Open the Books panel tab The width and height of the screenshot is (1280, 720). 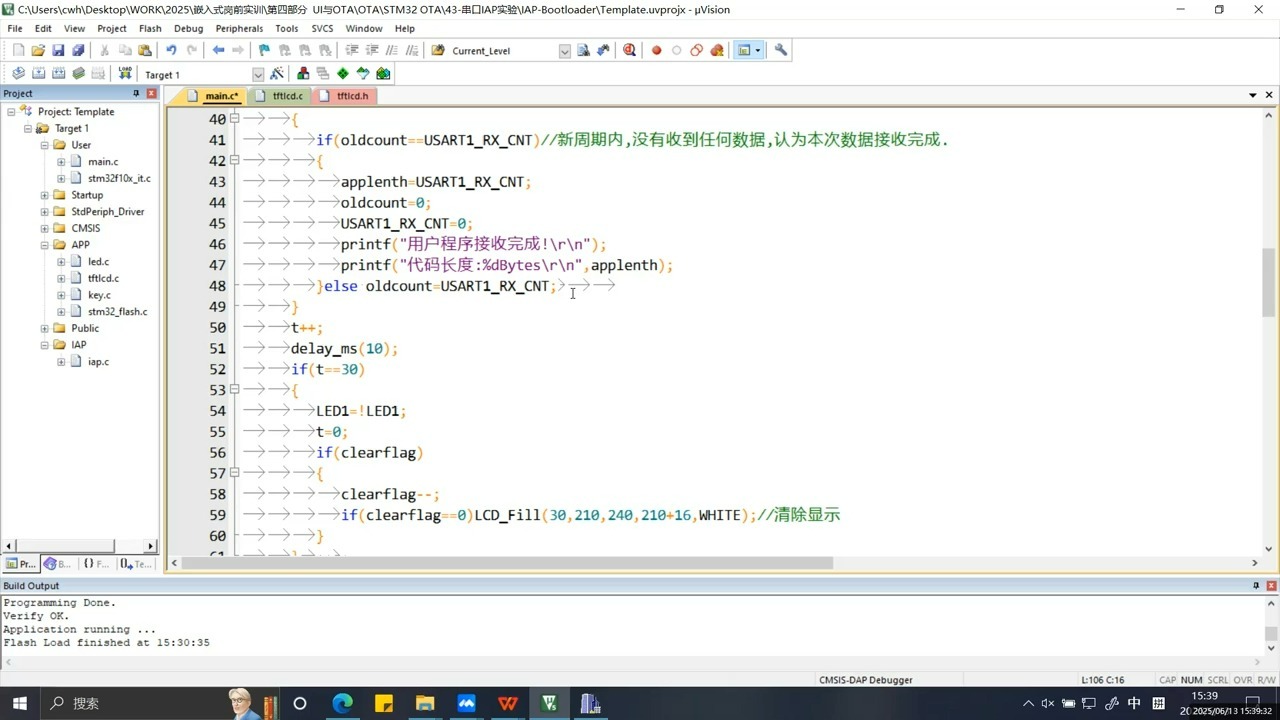pyautogui.click(x=57, y=564)
